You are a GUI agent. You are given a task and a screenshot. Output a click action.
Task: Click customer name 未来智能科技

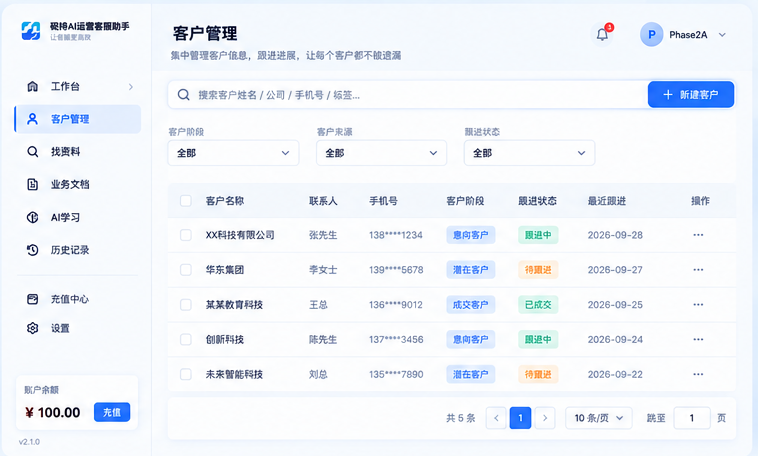pos(234,374)
